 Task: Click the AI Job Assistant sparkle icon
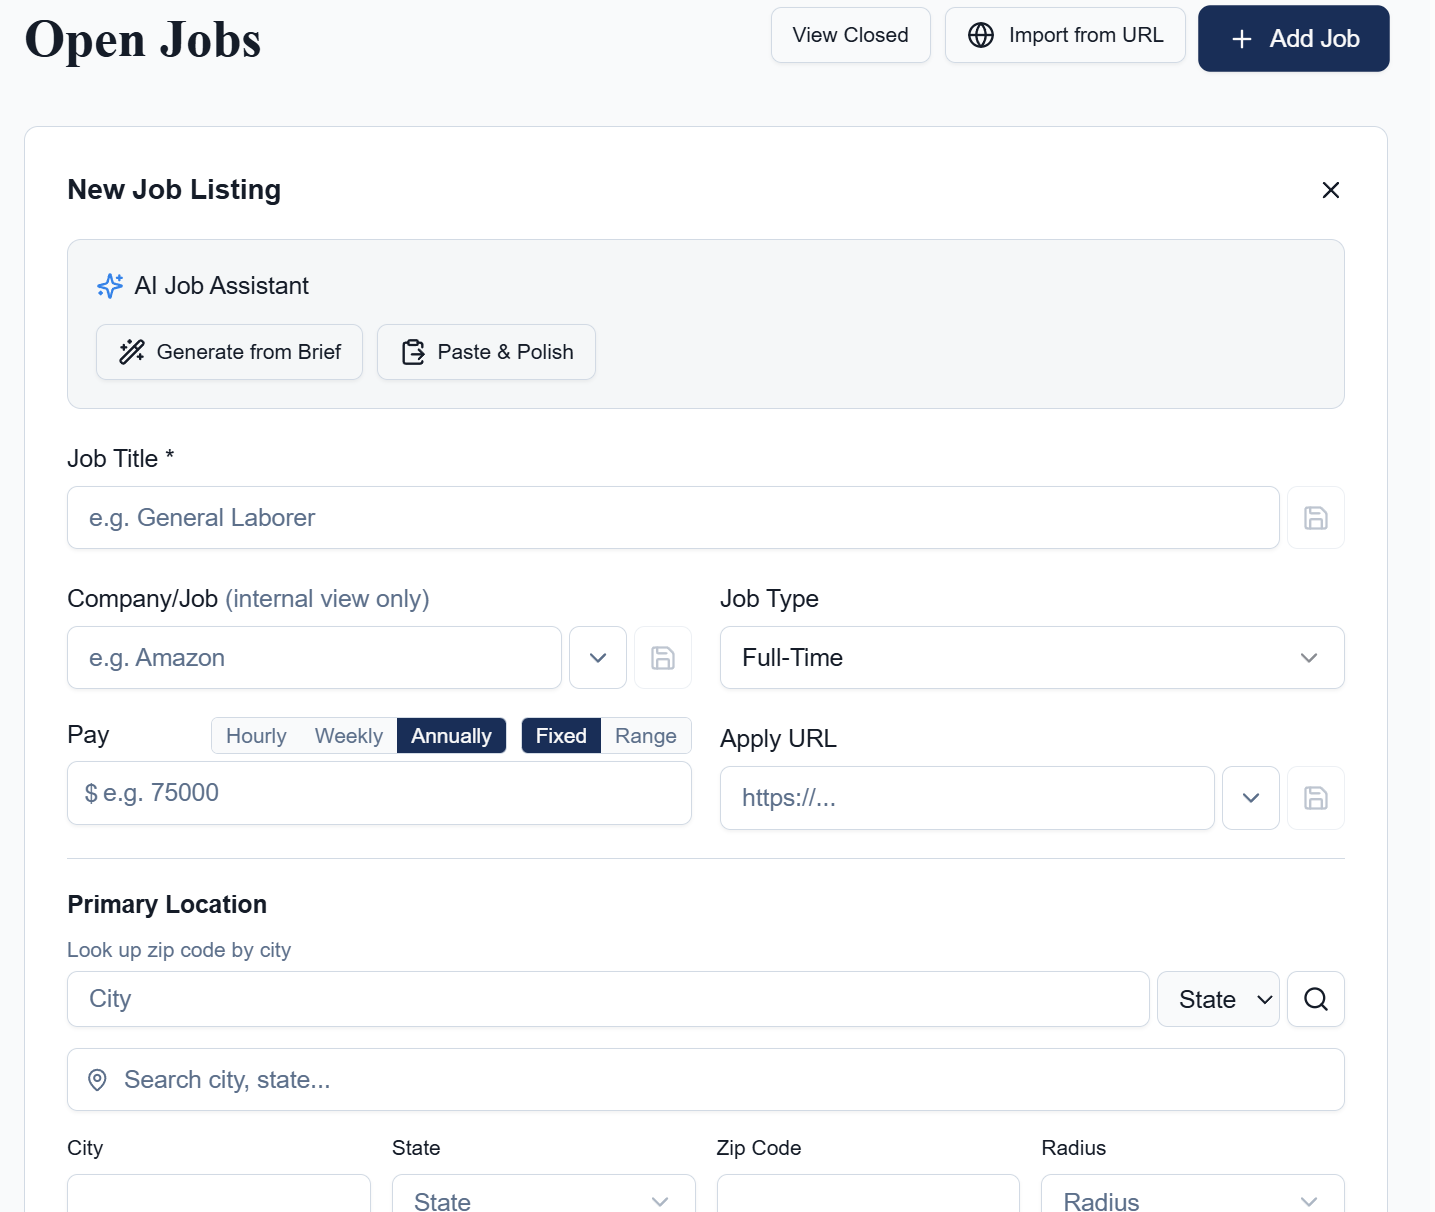click(110, 286)
